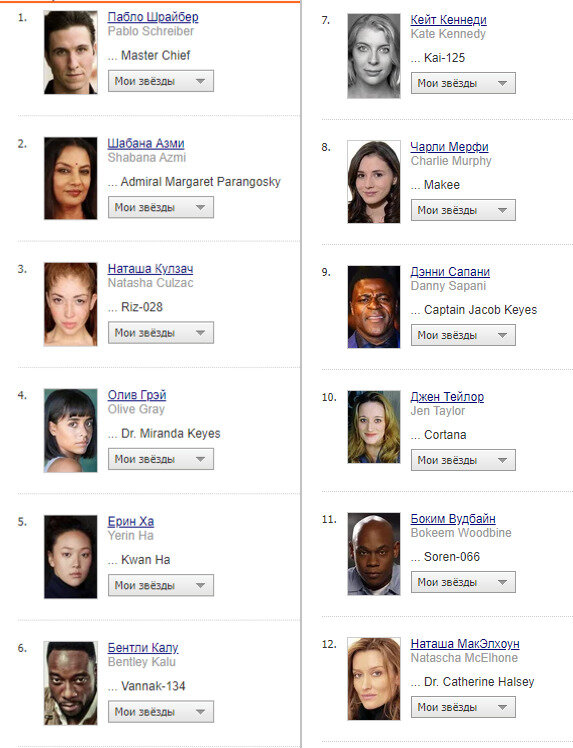Click the Шабана Азми name link
Image resolution: width=573 pixels, height=748 pixels.
pos(146,143)
